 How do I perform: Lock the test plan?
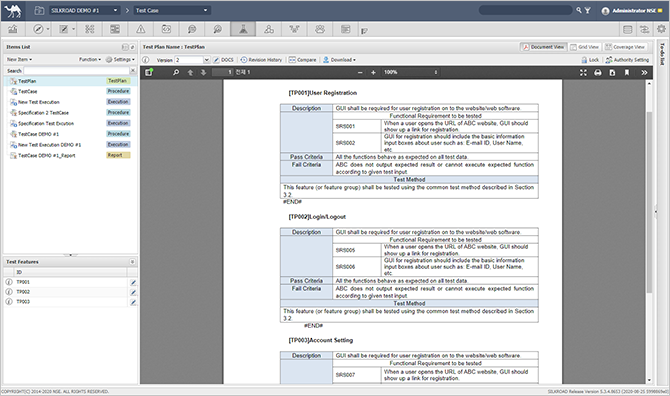coord(590,60)
